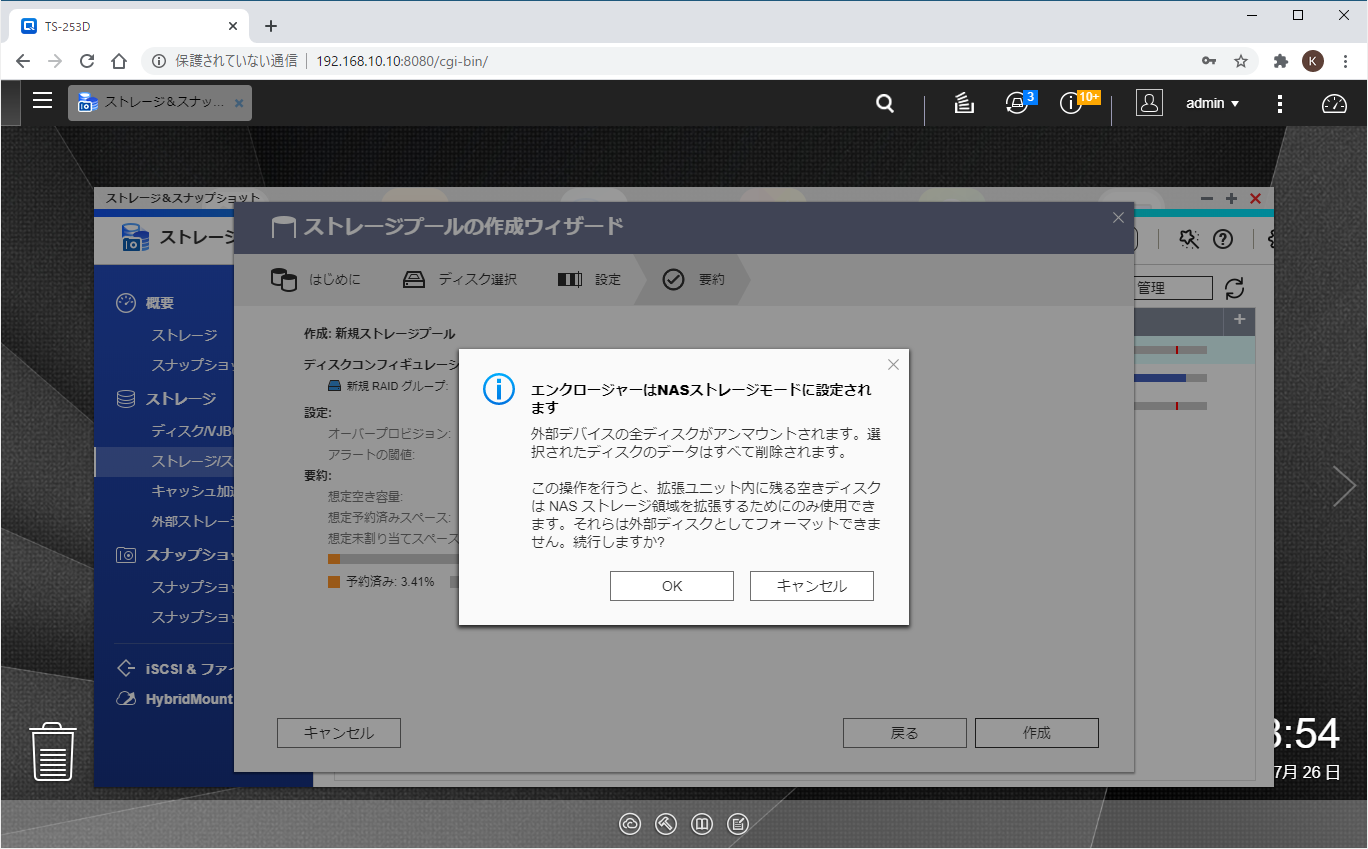Open the feedback note icon in the dock
This screenshot has width=1368, height=849.
tap(738, 824)
